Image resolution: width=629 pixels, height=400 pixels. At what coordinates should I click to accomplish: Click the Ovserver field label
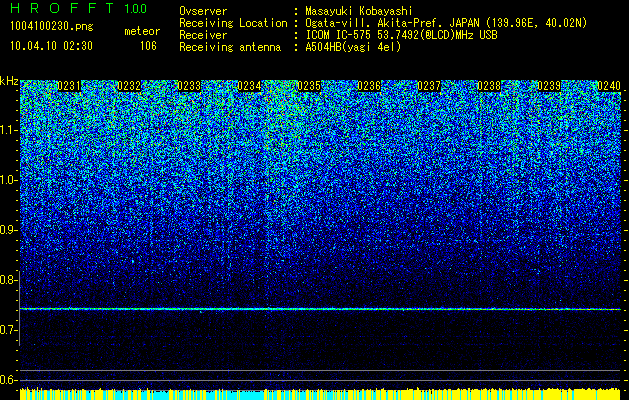coord(203,12)
